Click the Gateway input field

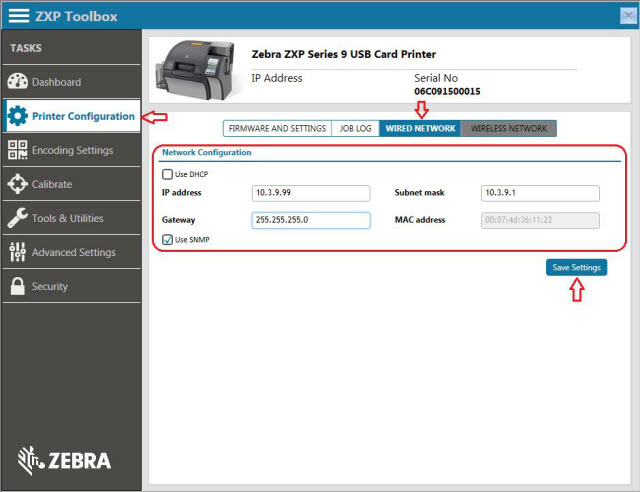[x=311, y=220]
